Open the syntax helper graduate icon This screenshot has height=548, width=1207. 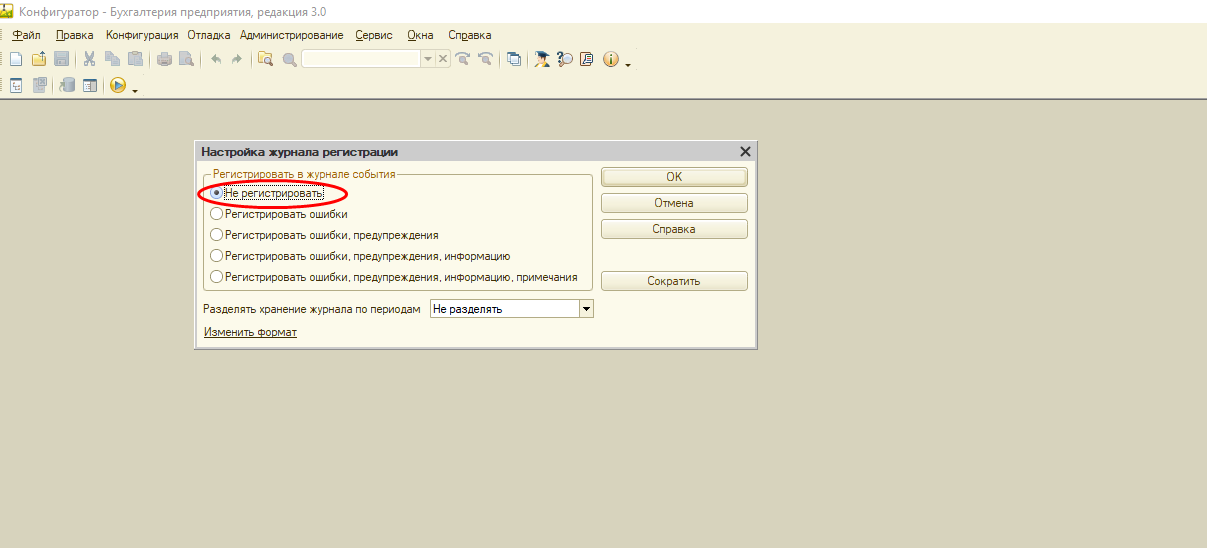(x=542, y=60)
